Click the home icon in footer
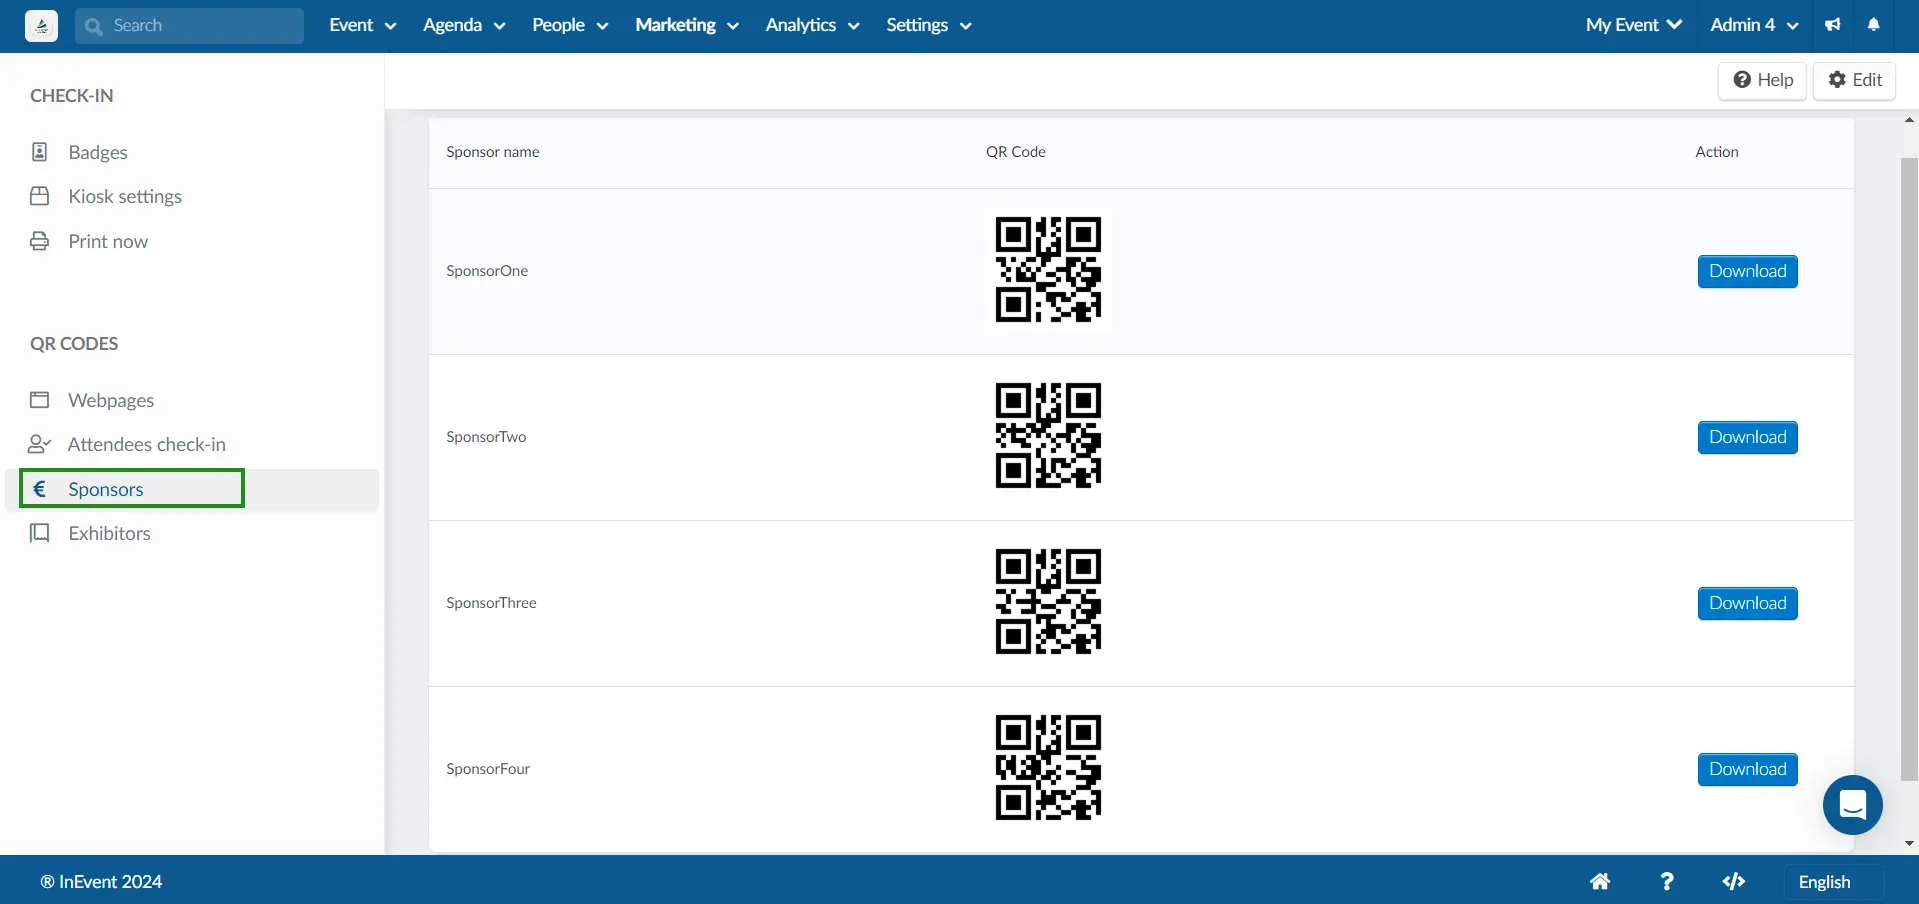1919x904 pixels. [1600, 881]
